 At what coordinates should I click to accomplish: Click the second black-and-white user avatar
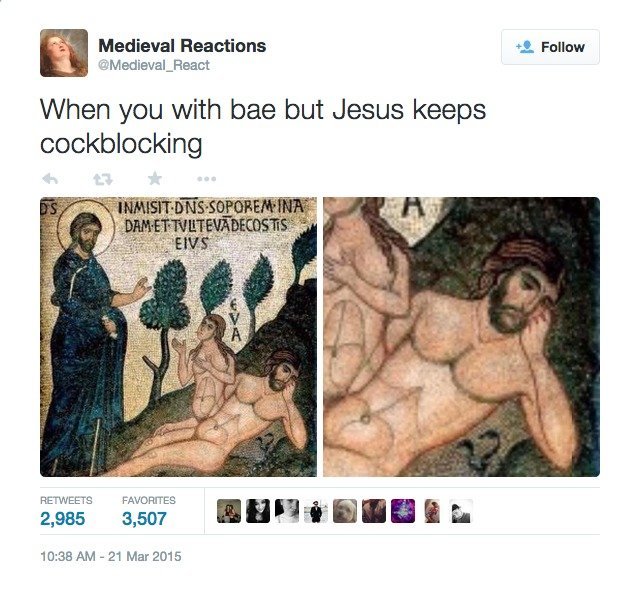(287, 511)
